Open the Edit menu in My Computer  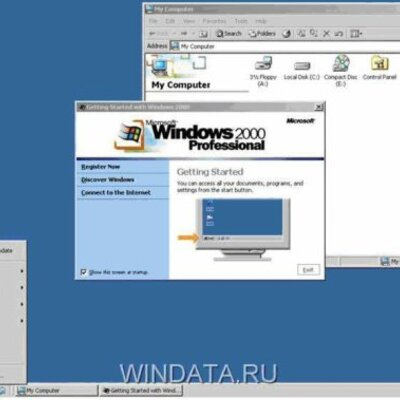tap(170, 21)
